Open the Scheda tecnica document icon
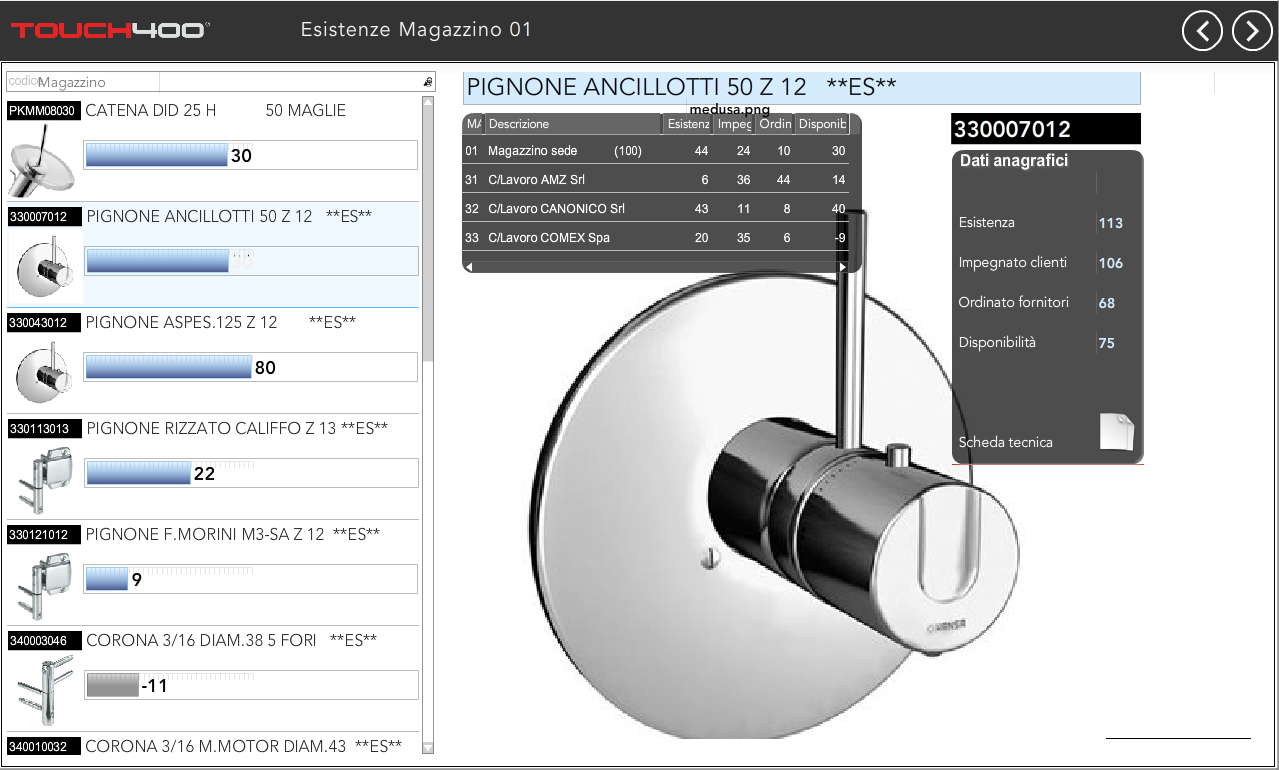The image size is (1279, 770). (1117, 432)
